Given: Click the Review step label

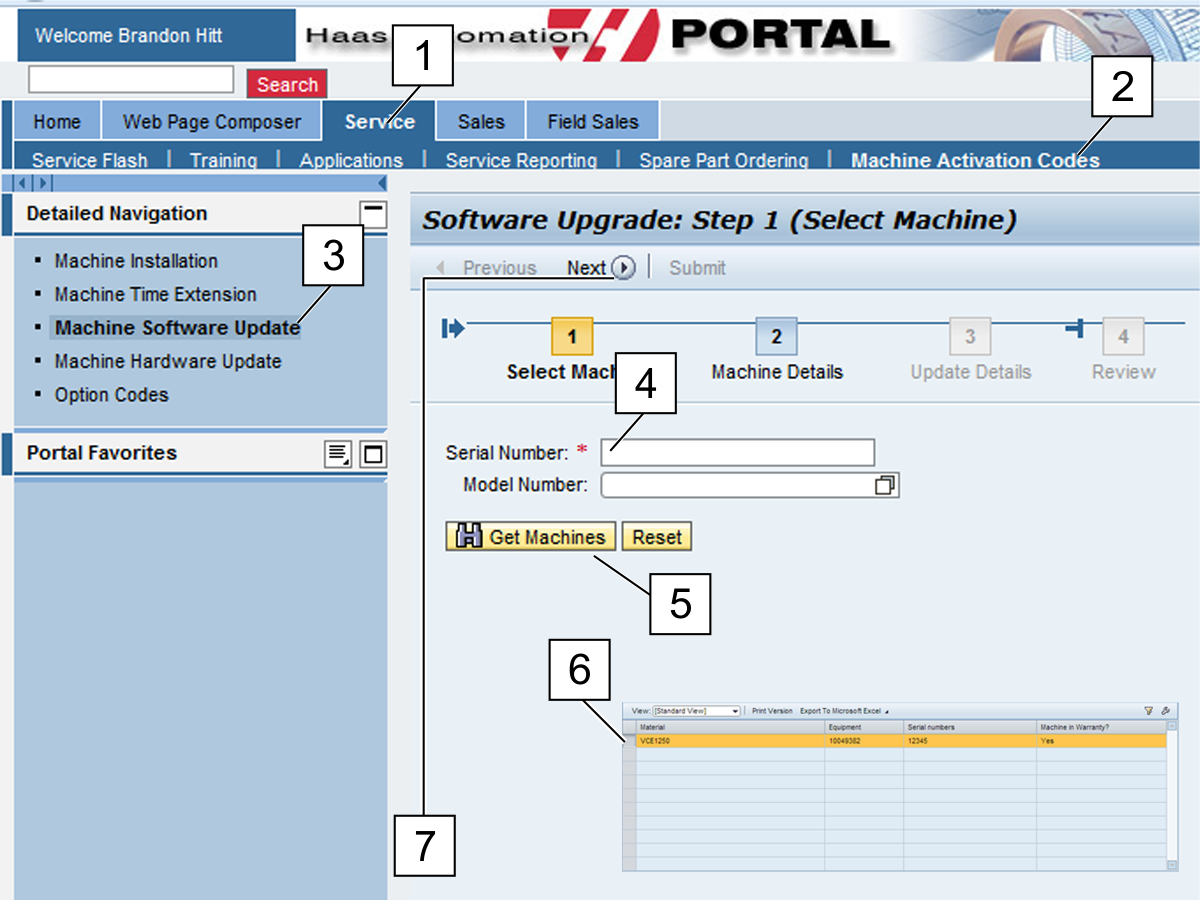Looking at the screenshot, I should click(1123, 372).
